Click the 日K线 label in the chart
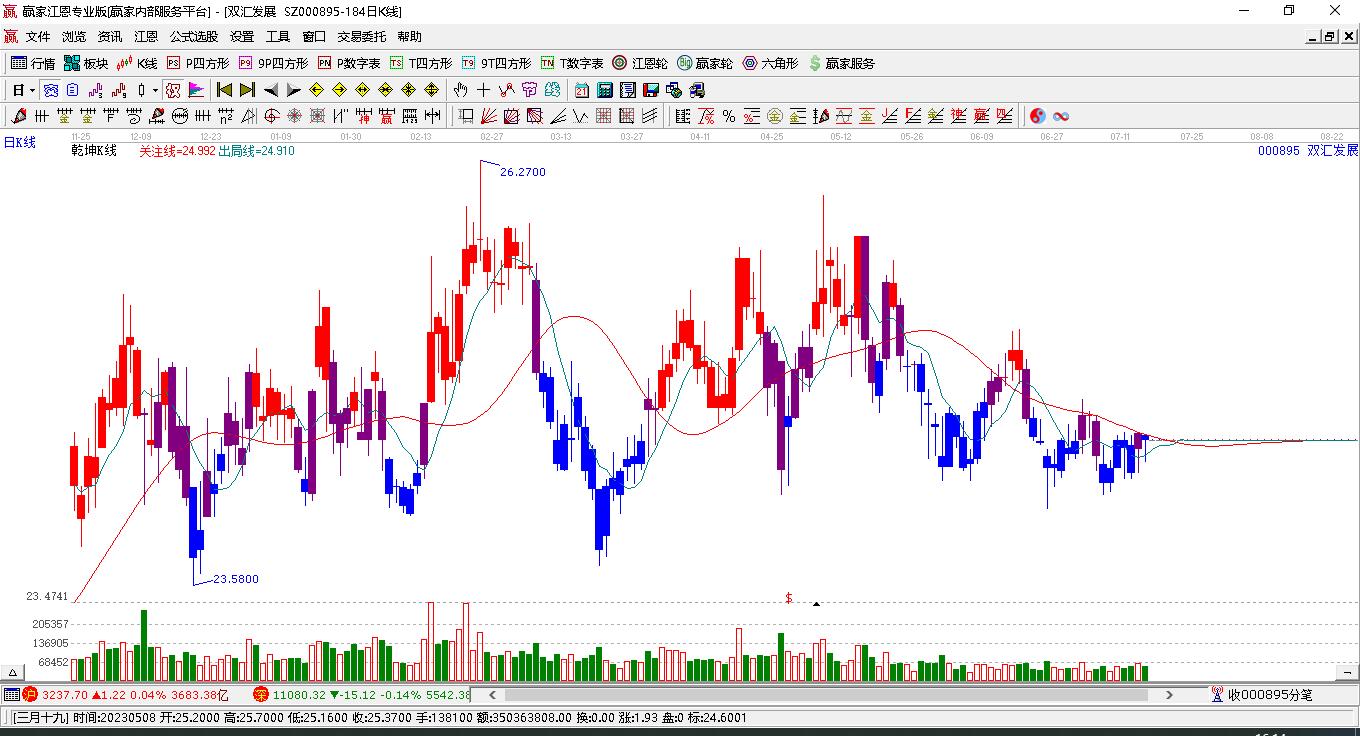Screen dimensions: 1360x736 click(19, 143)
